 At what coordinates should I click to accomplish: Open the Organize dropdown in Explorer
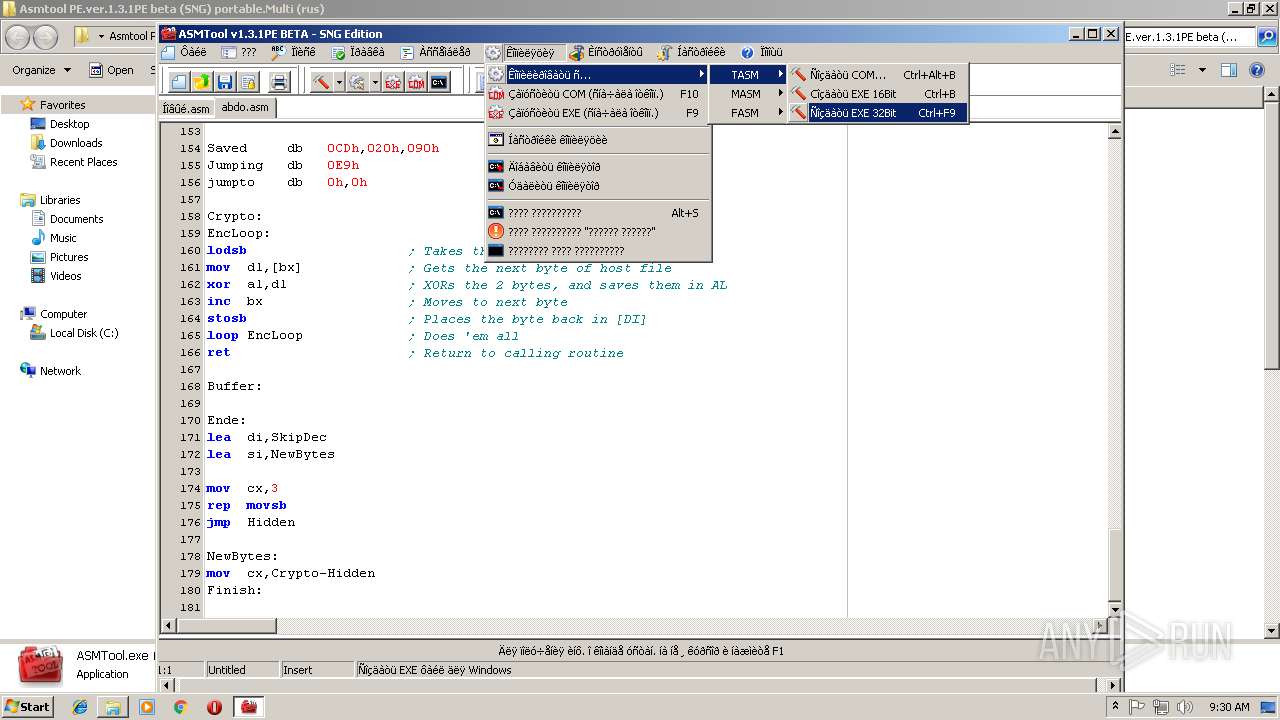(41, 70)
